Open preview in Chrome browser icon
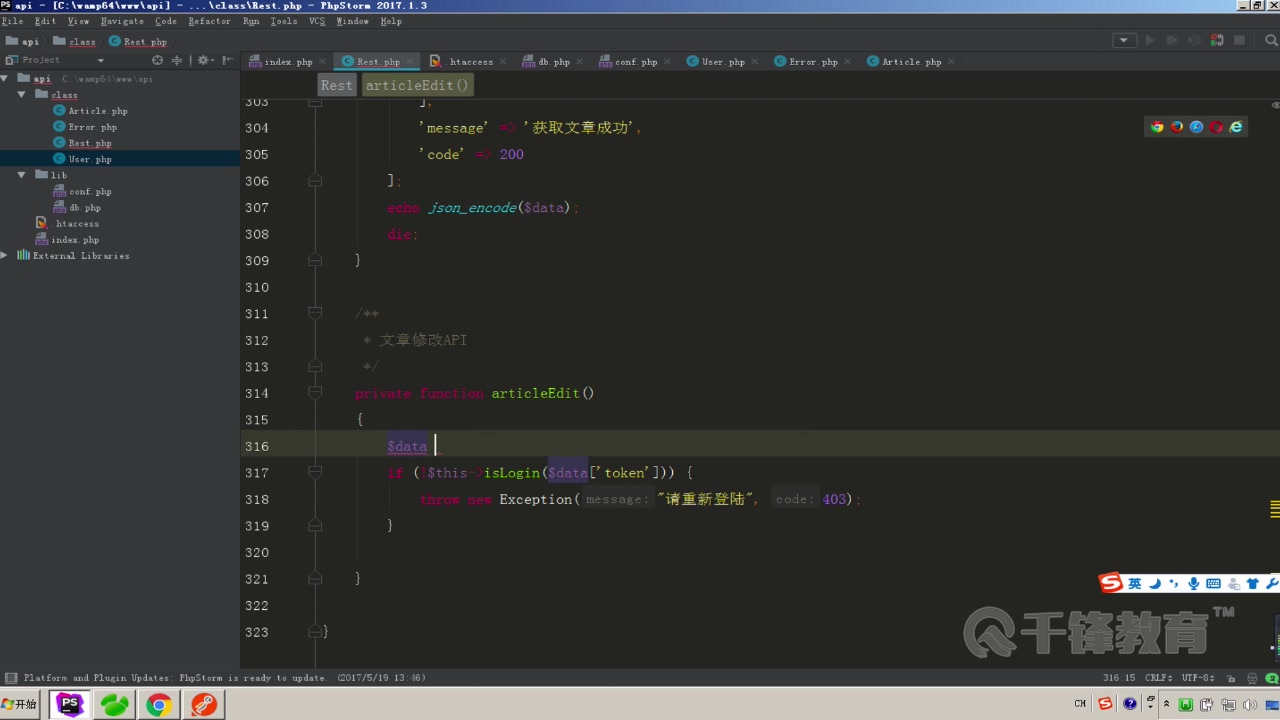 (x=1157, y=127)
